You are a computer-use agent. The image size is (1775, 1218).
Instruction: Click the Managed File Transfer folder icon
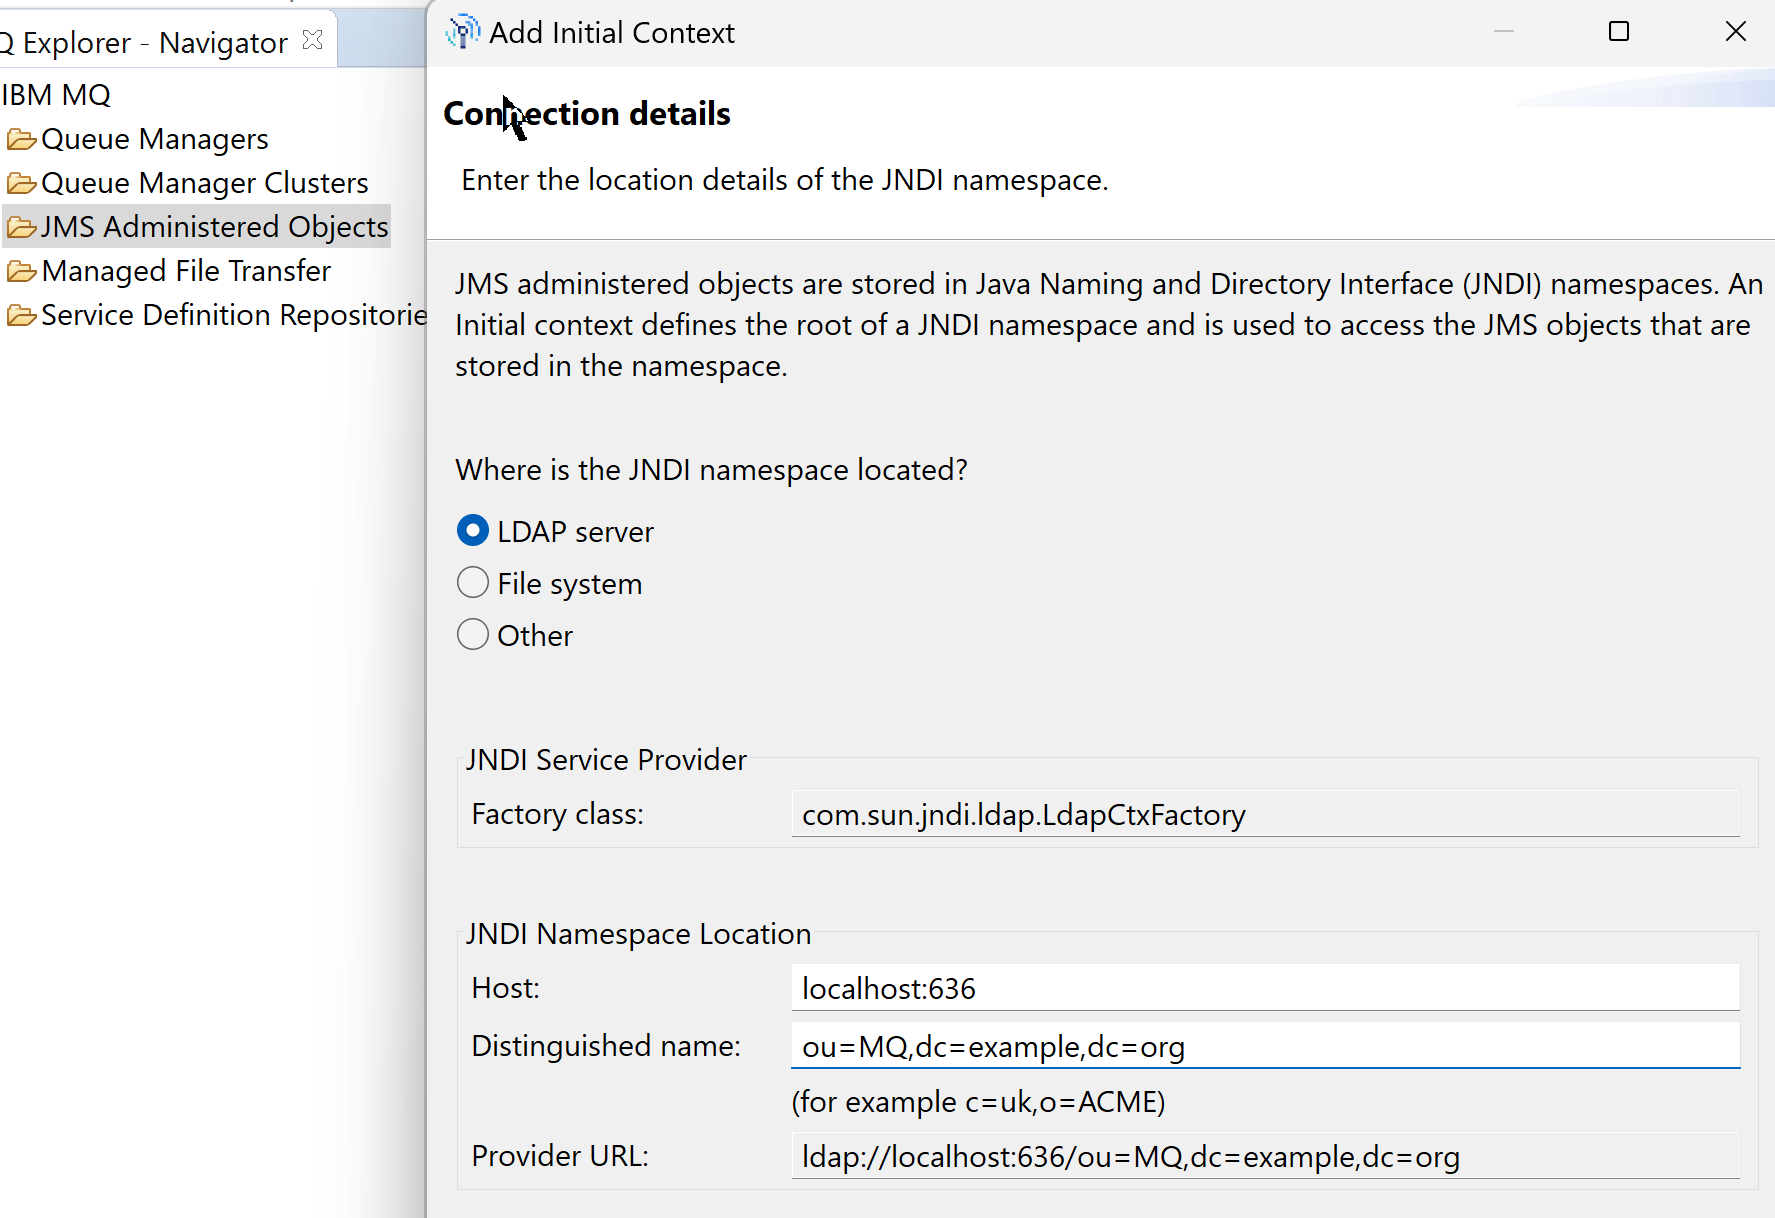click(x=21, y=270)
